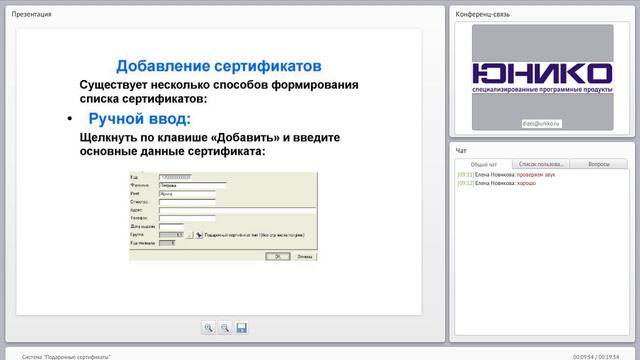Click the Отмена button in the slide form image
Viewport: 640px width, 360px height.
[304, 256]
